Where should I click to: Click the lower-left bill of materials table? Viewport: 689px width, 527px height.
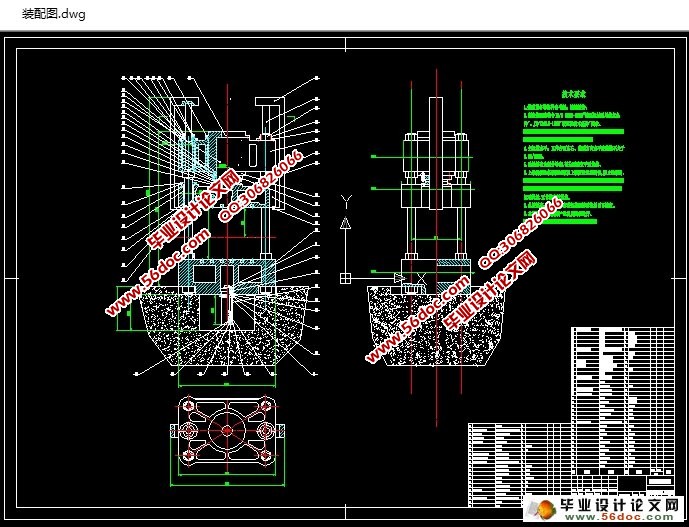[x=520, y=465]
